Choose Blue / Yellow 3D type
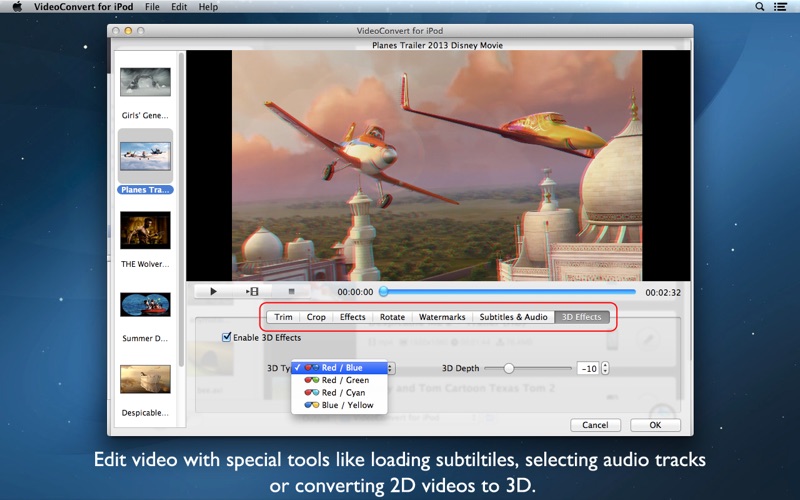 click(339, 405)
